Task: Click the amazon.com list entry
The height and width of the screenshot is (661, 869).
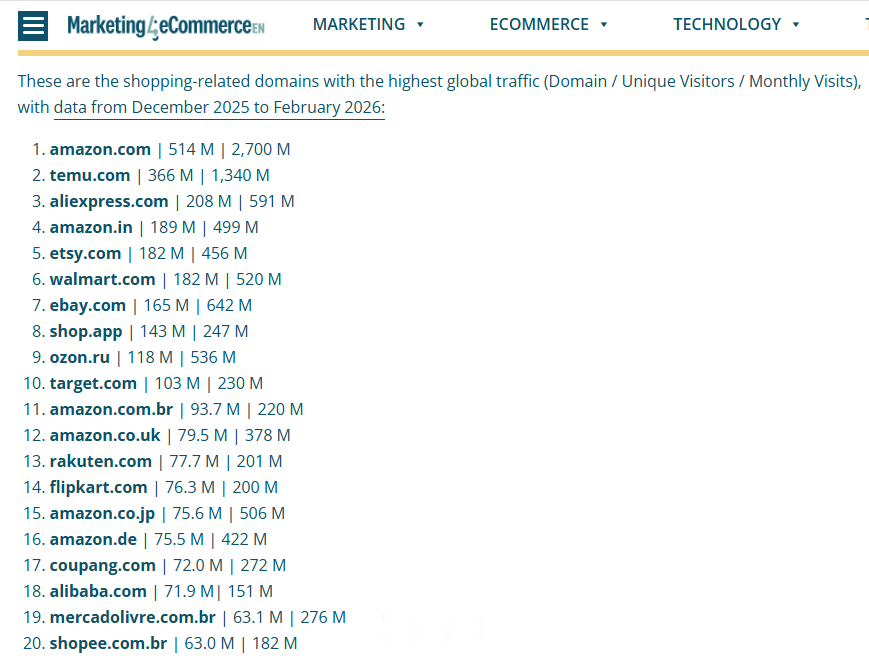Action: click(x=170, y=150)
